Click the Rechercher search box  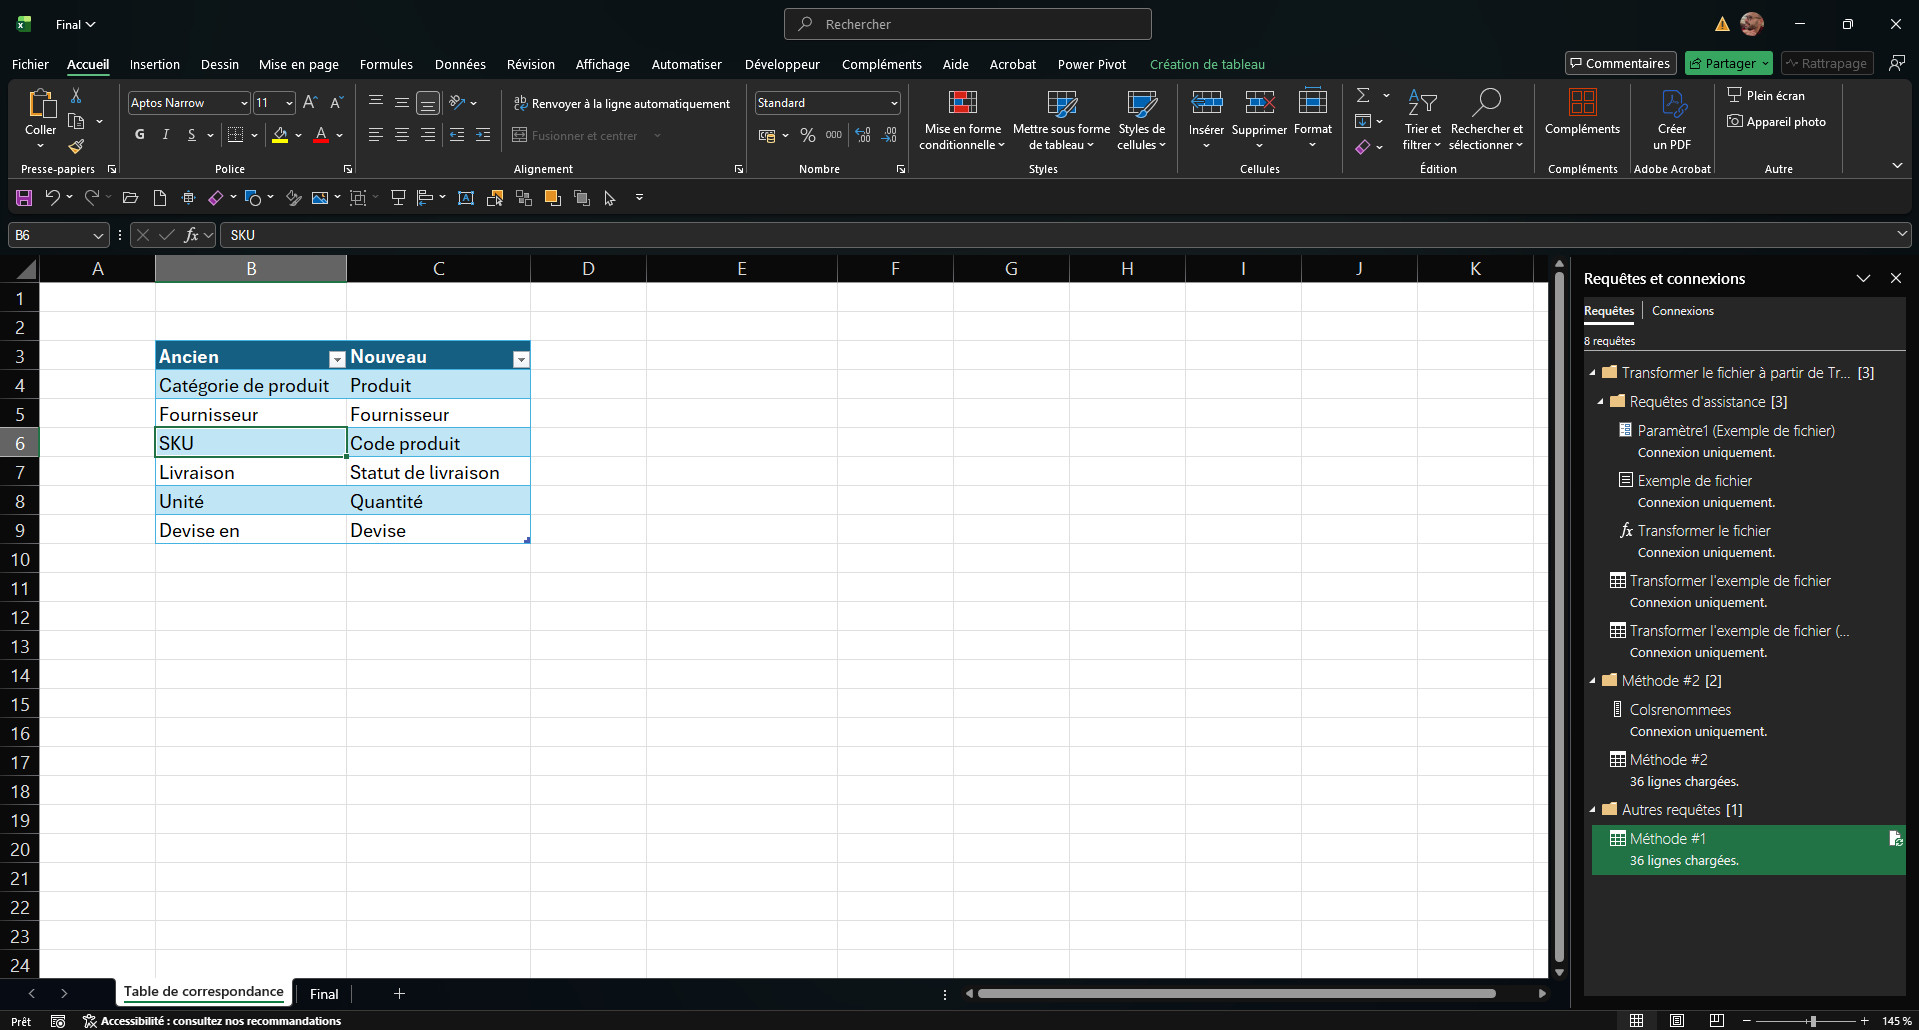(967, 24)
